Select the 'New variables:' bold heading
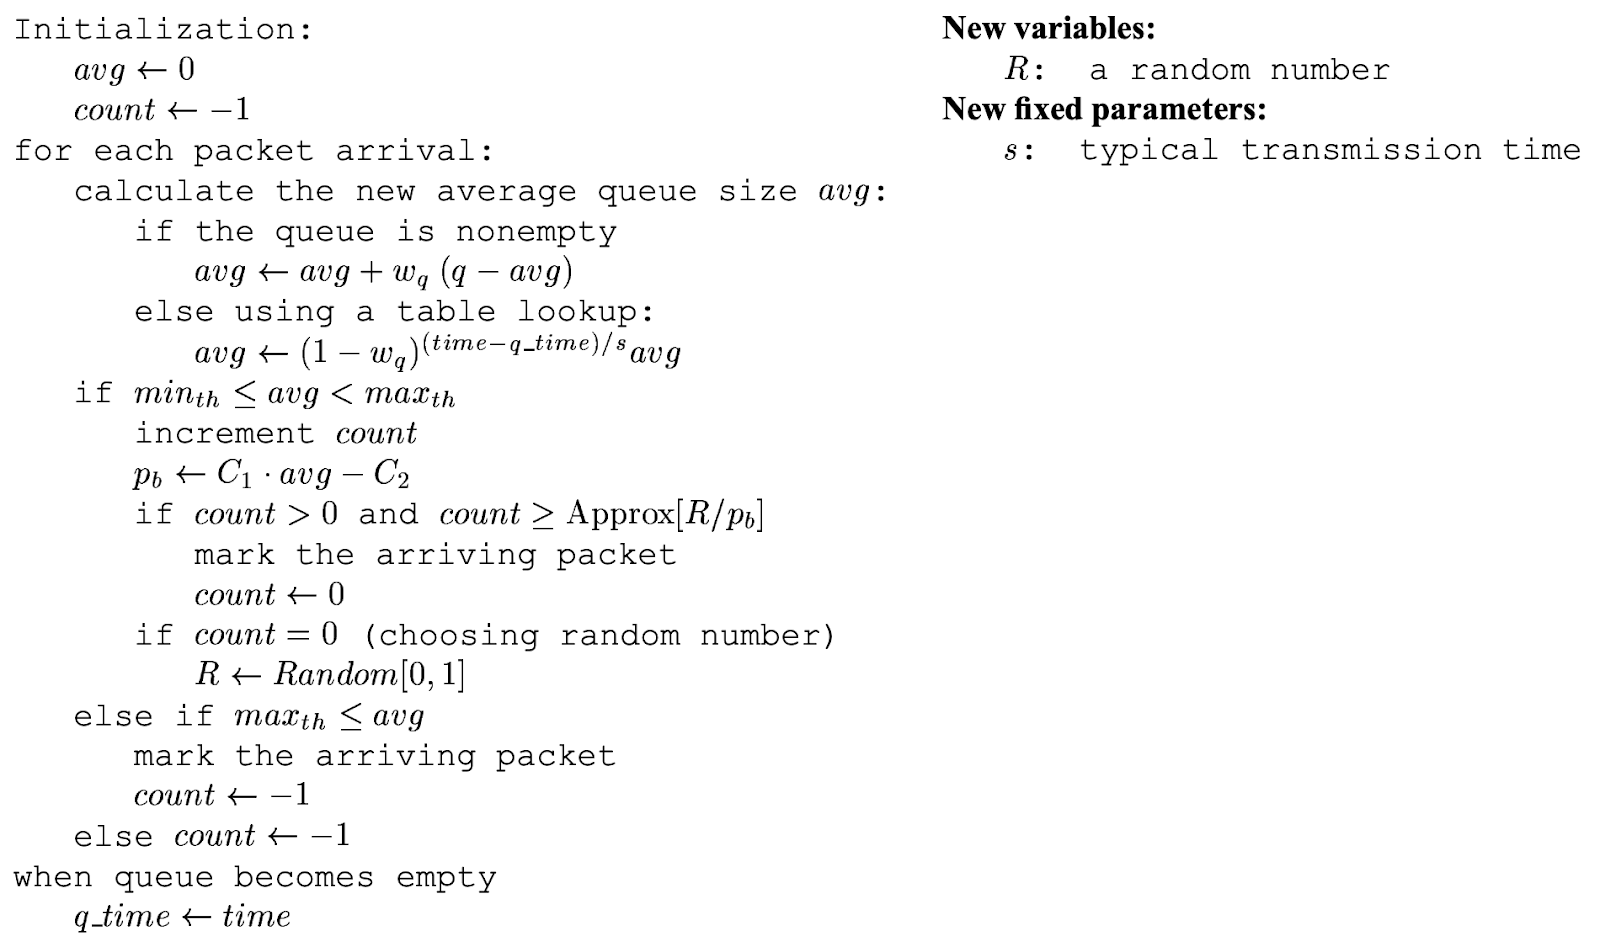This screenshot has height=947, width=1600. [x=1048, y=28]
